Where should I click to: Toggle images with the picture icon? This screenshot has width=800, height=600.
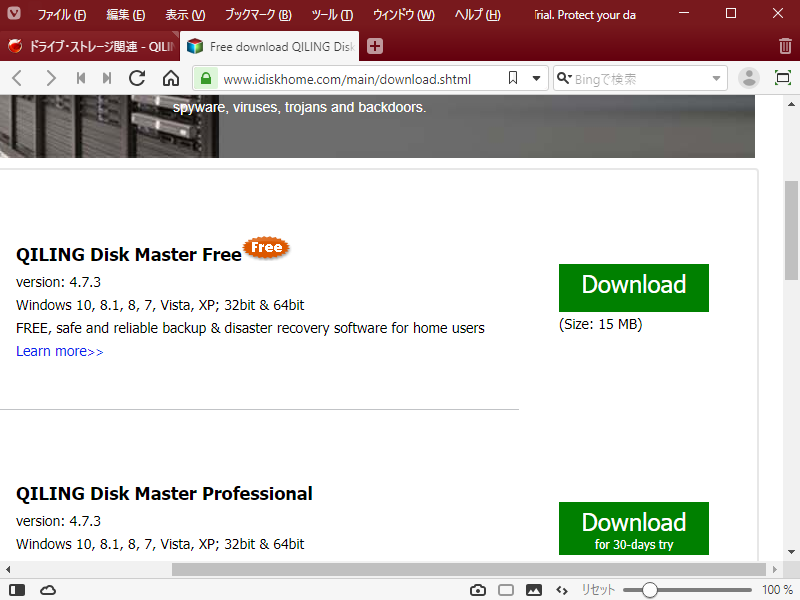click(x=534, y=590)
